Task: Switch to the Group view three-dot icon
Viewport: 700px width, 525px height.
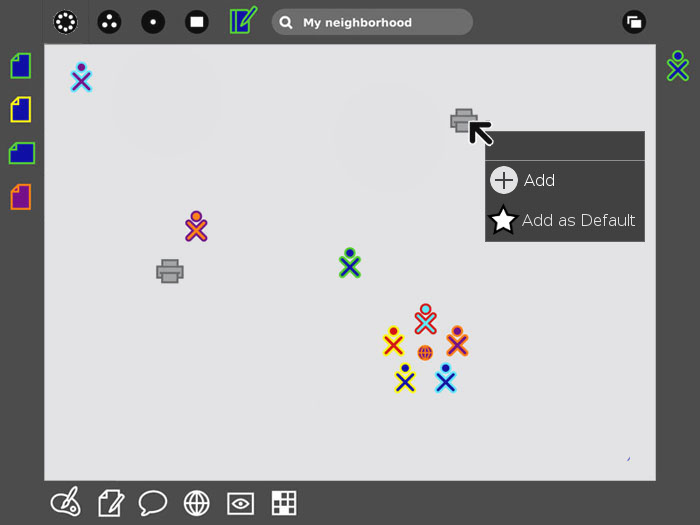Action: point(109,22)
